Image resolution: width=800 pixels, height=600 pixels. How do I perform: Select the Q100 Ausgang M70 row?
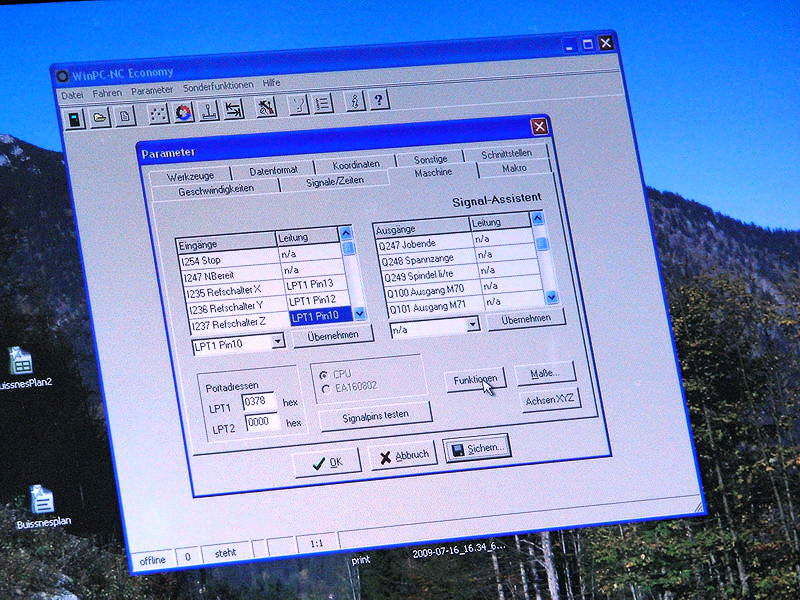click(x=463, y=288)
